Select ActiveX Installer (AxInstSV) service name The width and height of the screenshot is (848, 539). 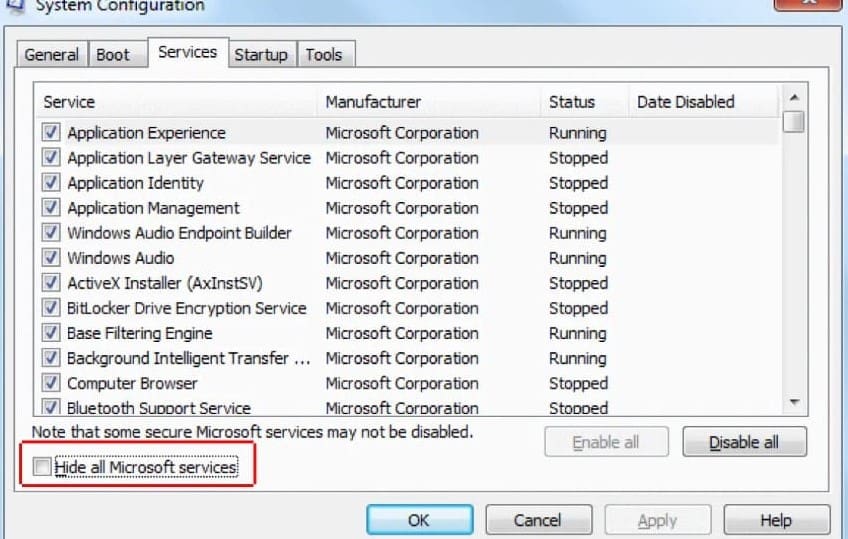[x=164, y=282]
